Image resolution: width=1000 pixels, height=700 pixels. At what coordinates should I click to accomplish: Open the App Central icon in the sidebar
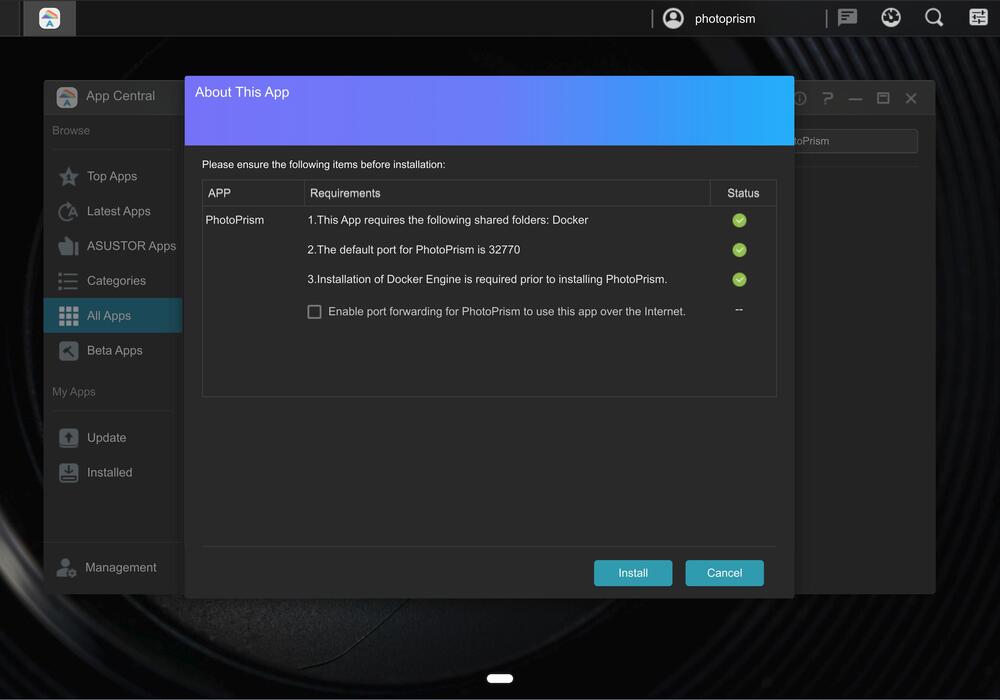pyautogui.click(x=66, y=96)
